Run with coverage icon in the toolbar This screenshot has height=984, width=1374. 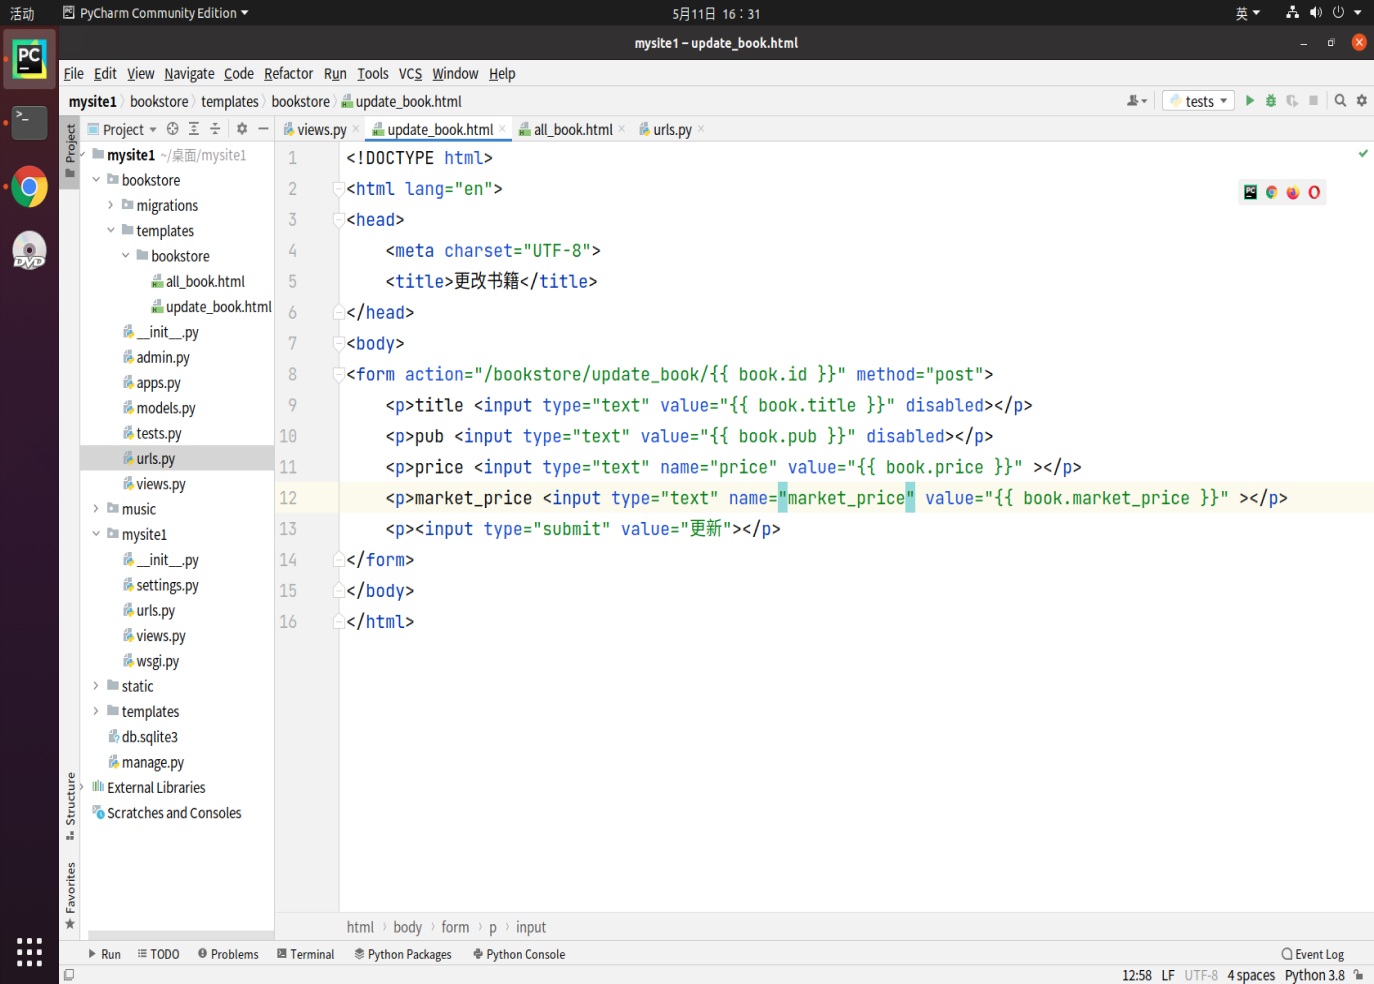click(x=1292, y=101)
